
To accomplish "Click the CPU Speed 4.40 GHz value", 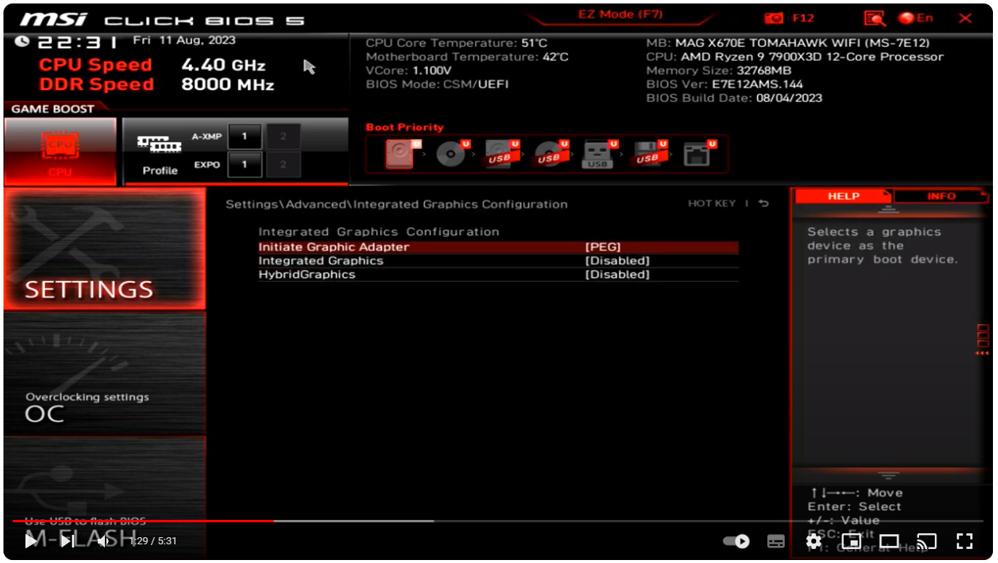I will [x=223, y=65].
